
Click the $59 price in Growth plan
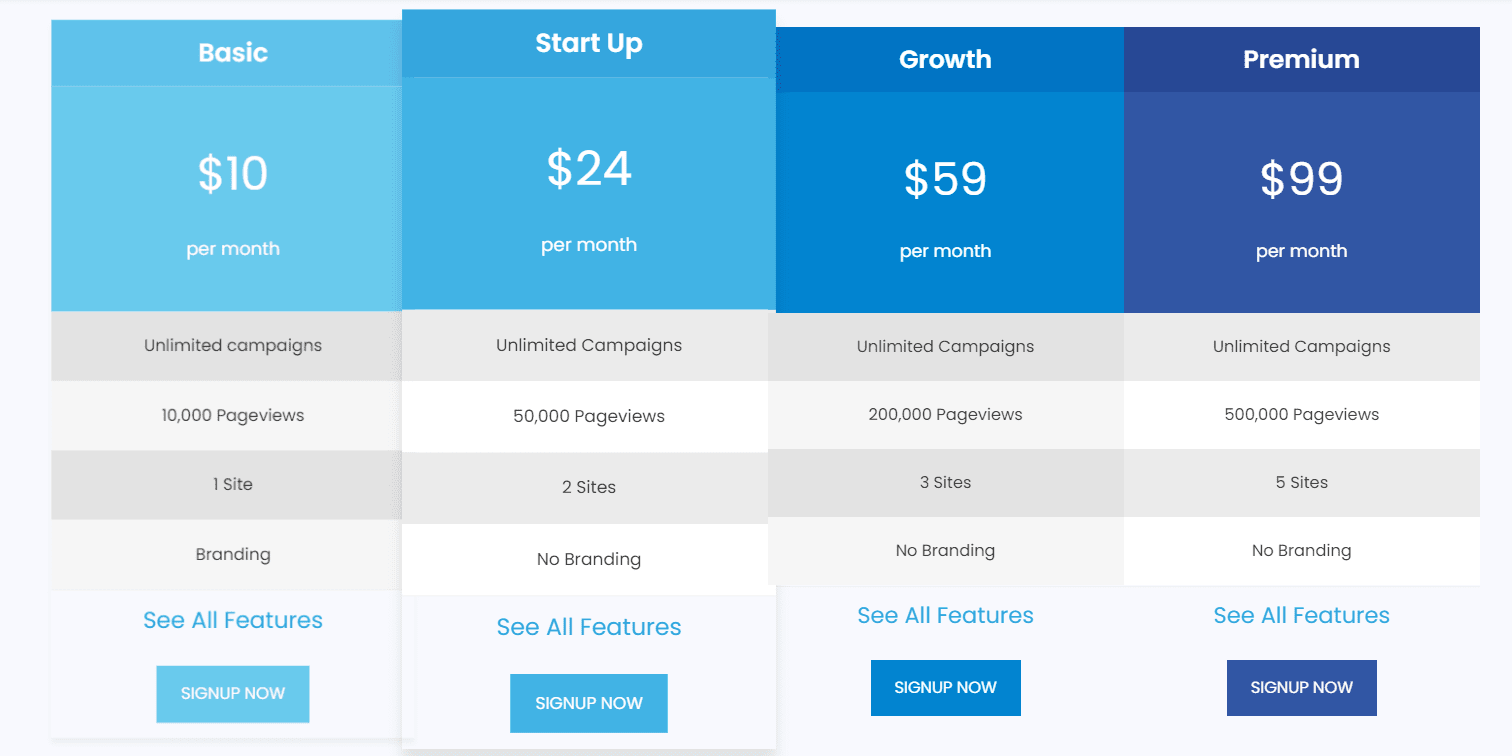click(945, 179)
